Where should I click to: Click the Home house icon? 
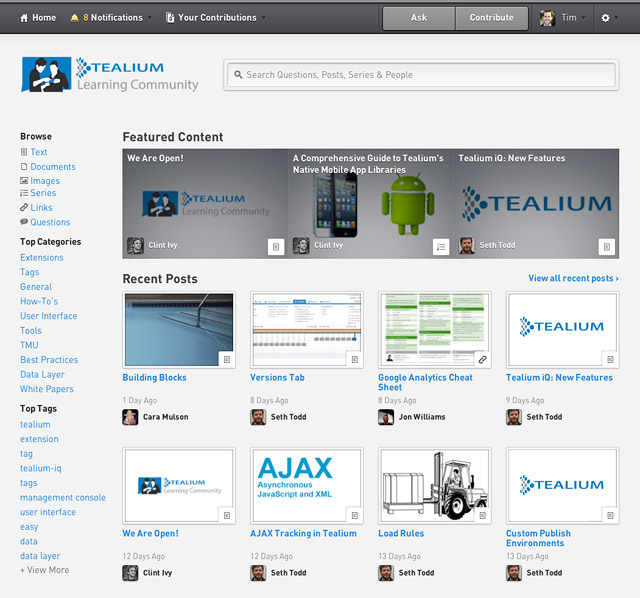[x=24, y=18]
